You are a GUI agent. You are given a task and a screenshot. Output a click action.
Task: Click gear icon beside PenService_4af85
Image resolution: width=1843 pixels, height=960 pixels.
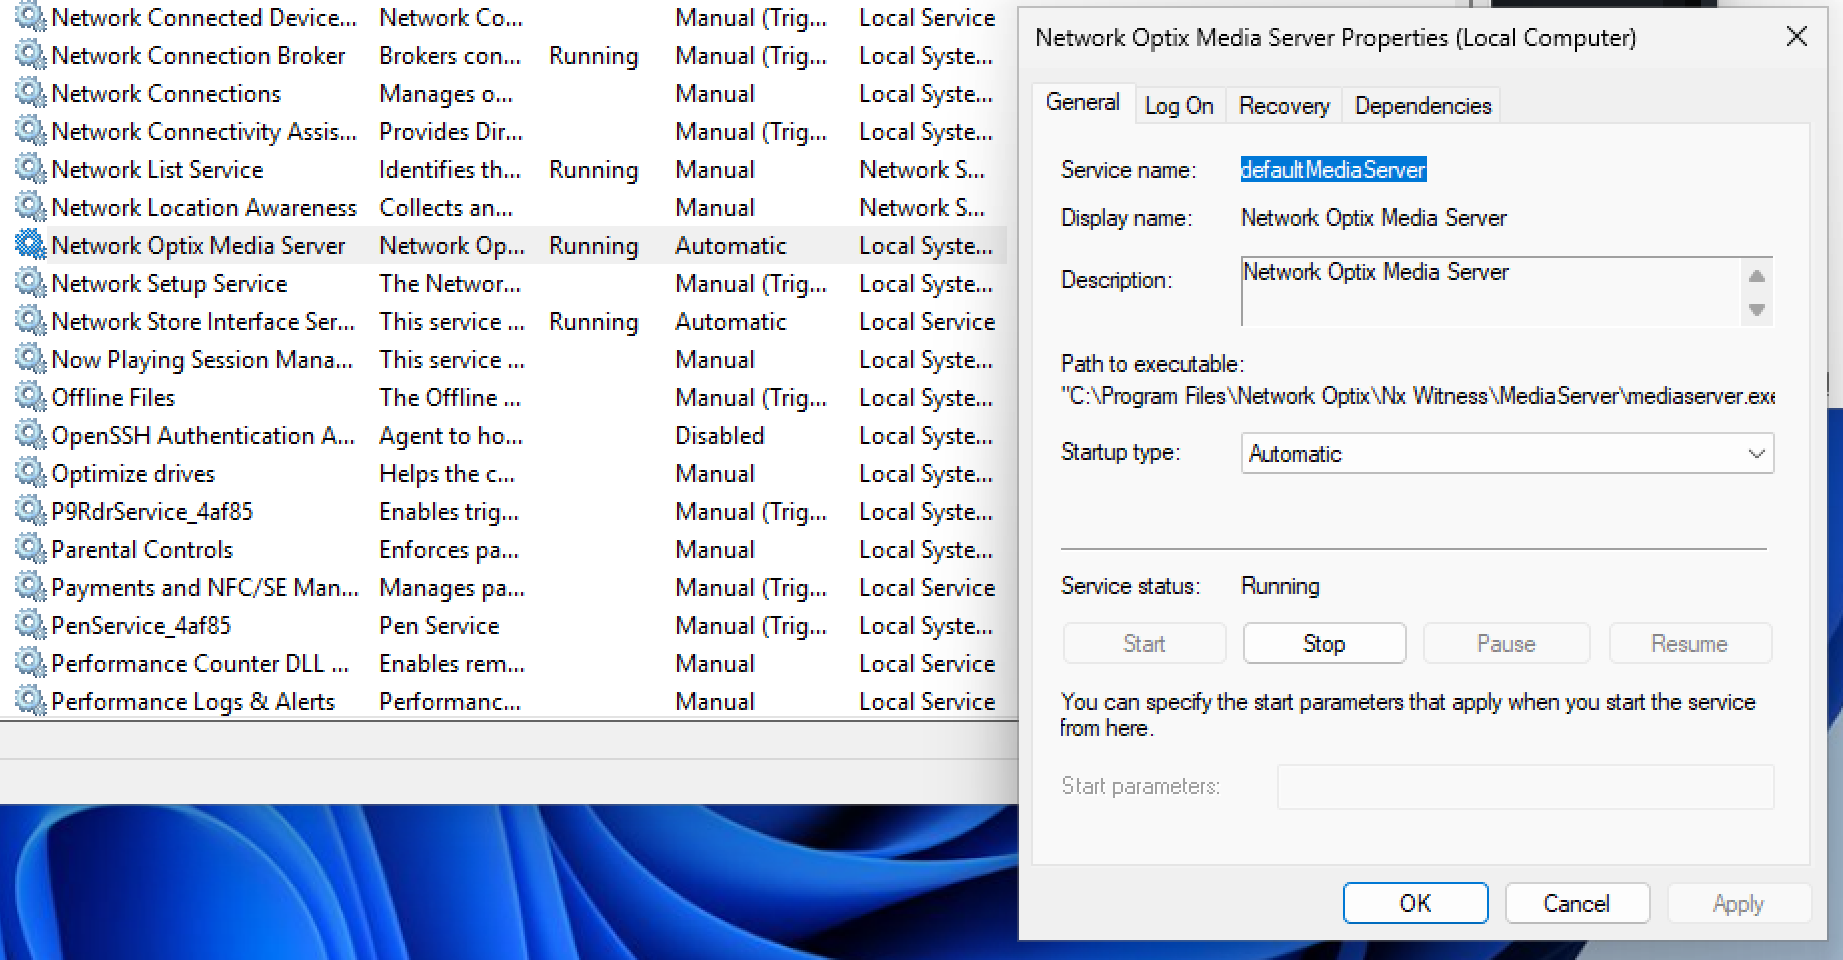pyautogui.click(x=31, y=625)
